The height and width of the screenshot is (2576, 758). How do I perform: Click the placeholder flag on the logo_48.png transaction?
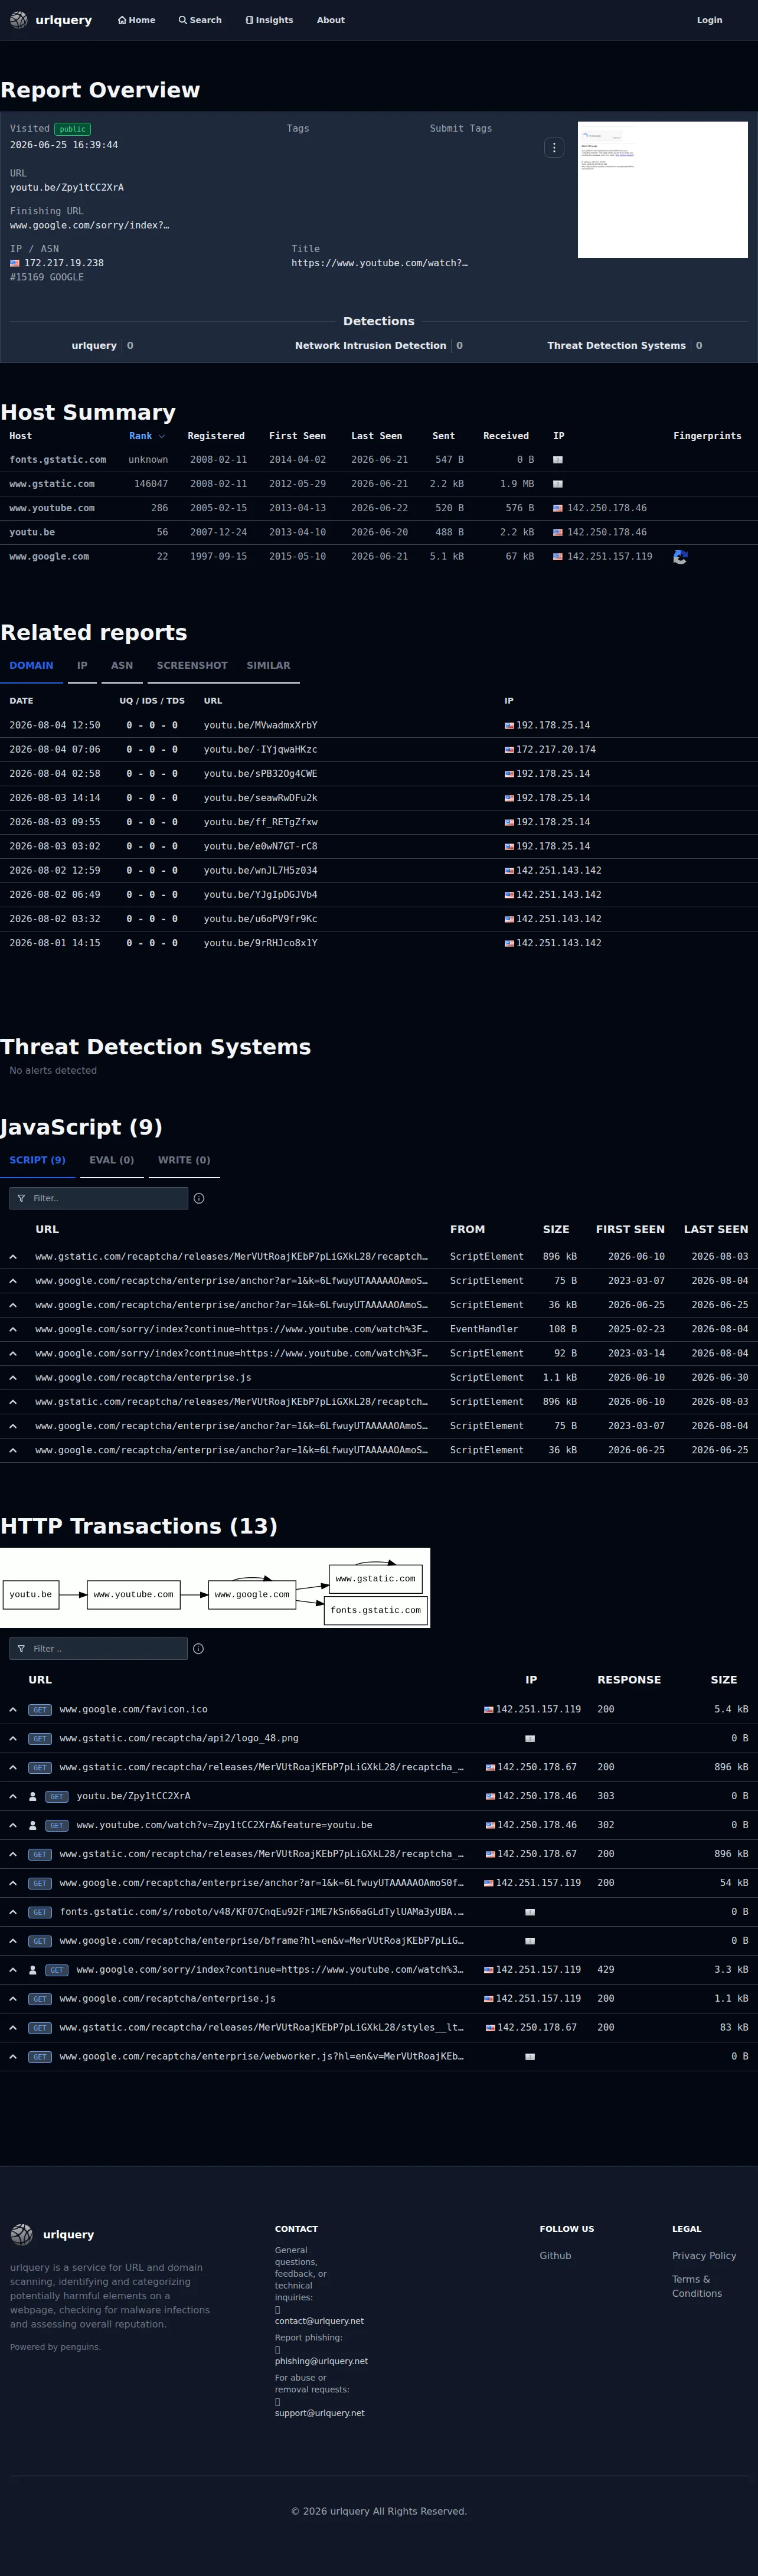tap(530, 1739)
